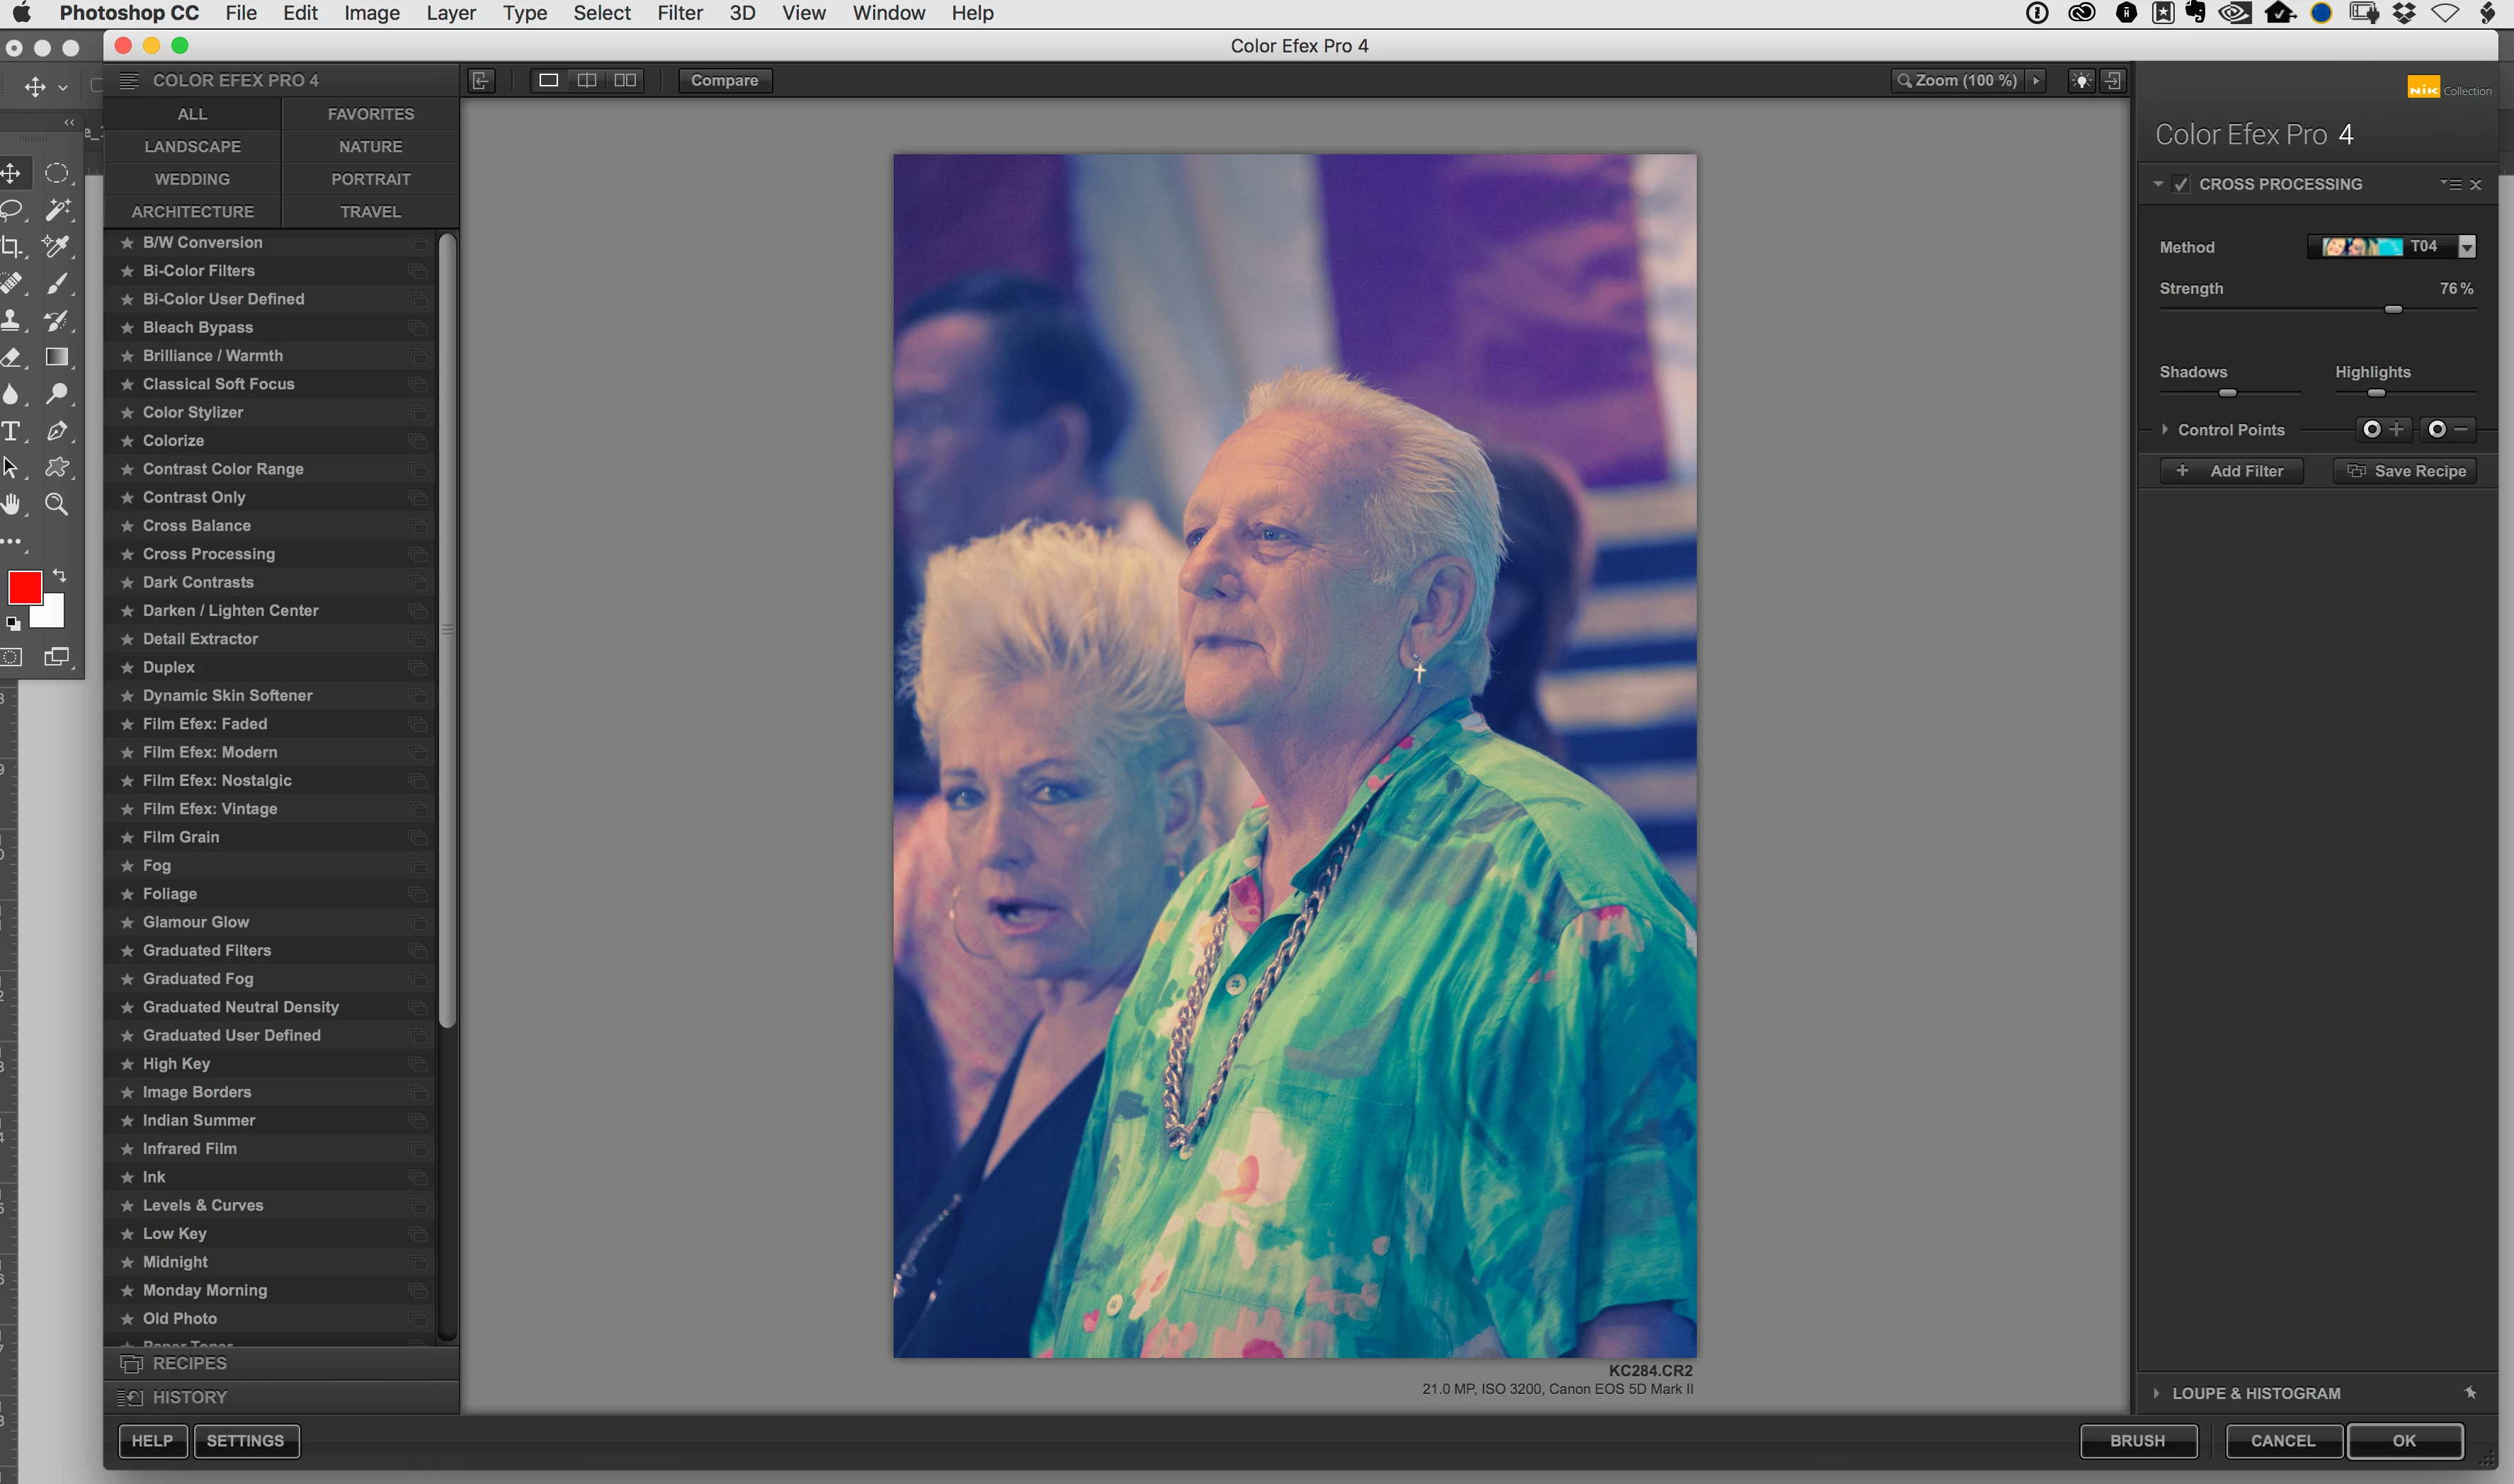Screen dimensions: 2514x1484
Task: Click the remove control point minus icon
Action: pos(2448,429)
